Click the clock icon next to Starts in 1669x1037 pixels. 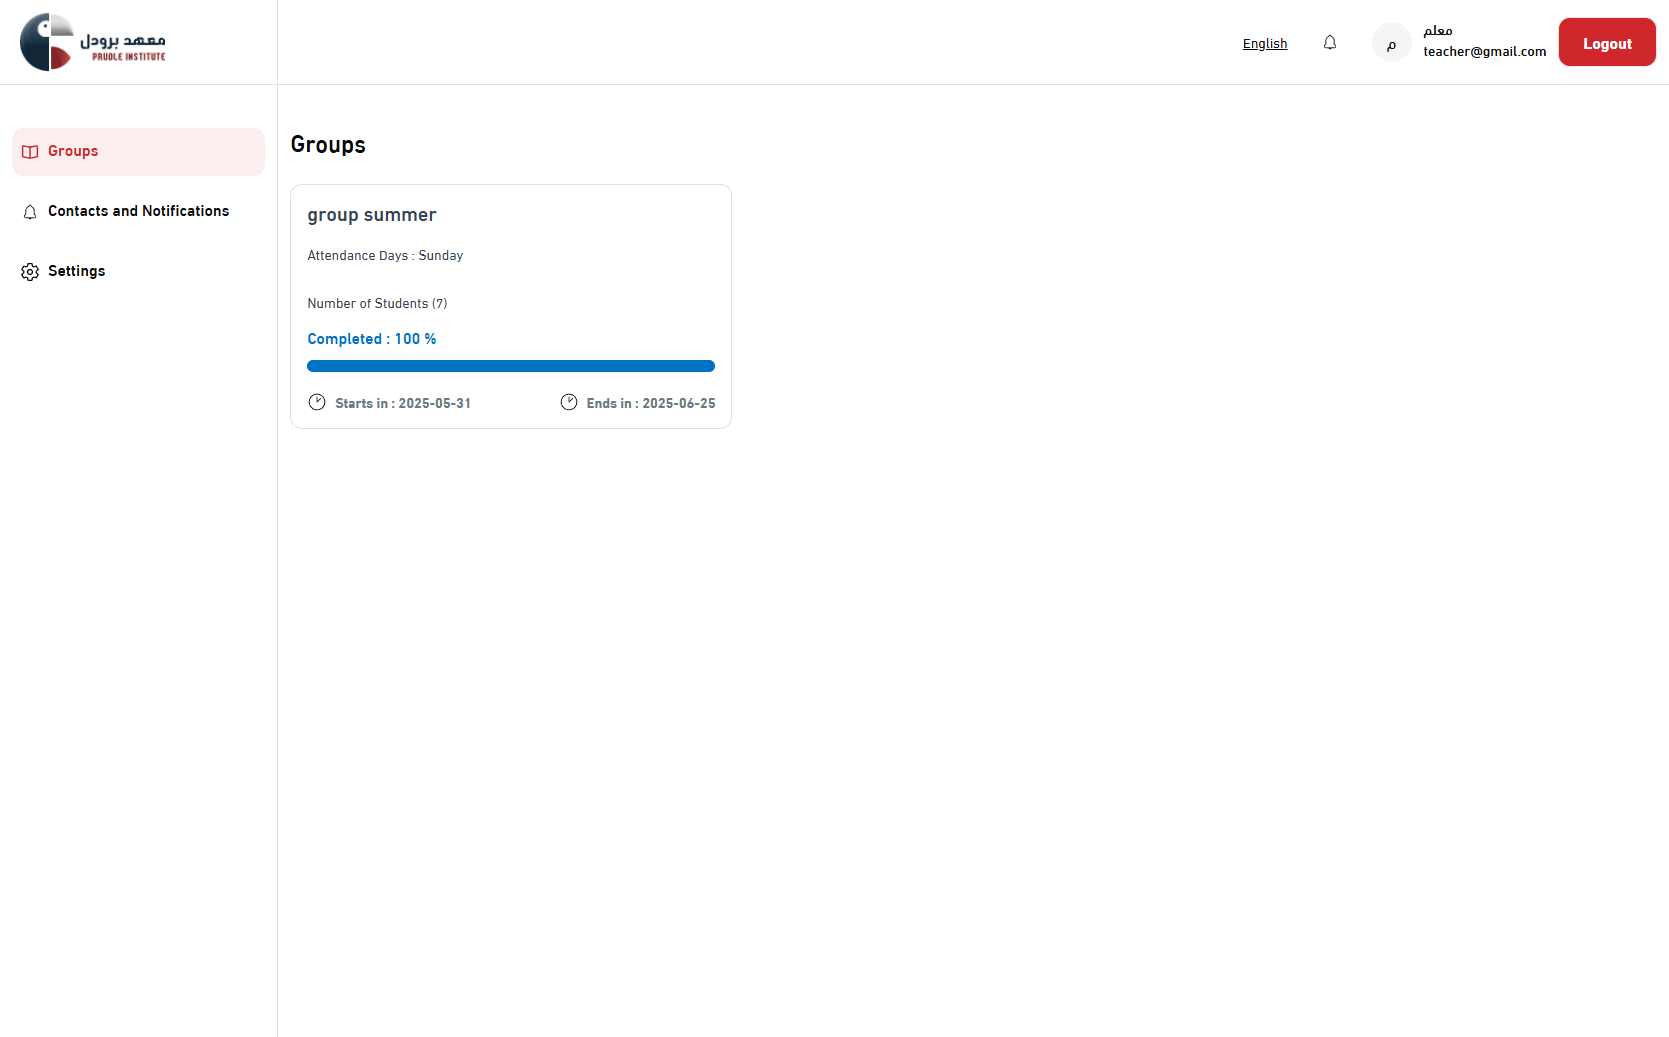pos(317,402)
